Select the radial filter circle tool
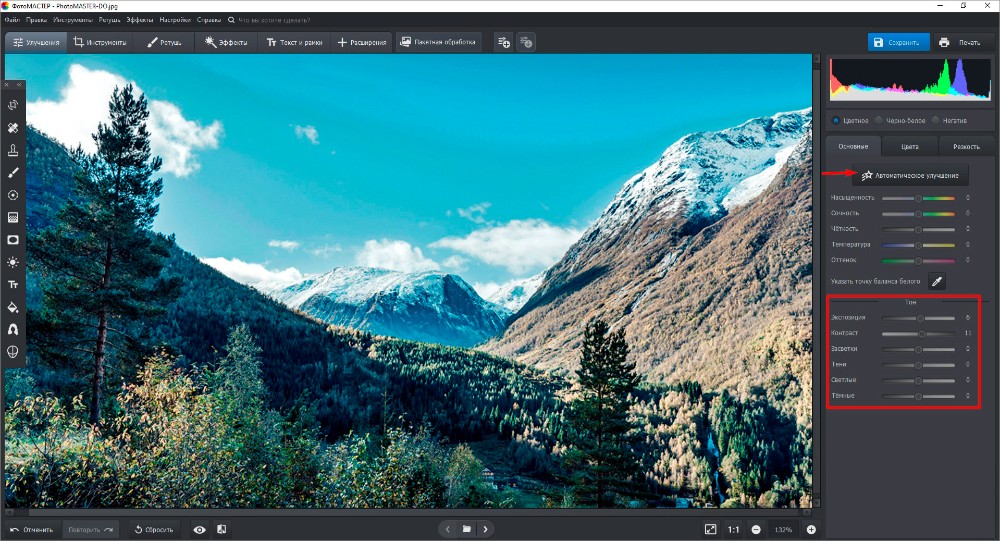The width and height of the screenshot is (1000, 541). pyautogui.click(x=13, y=195)
